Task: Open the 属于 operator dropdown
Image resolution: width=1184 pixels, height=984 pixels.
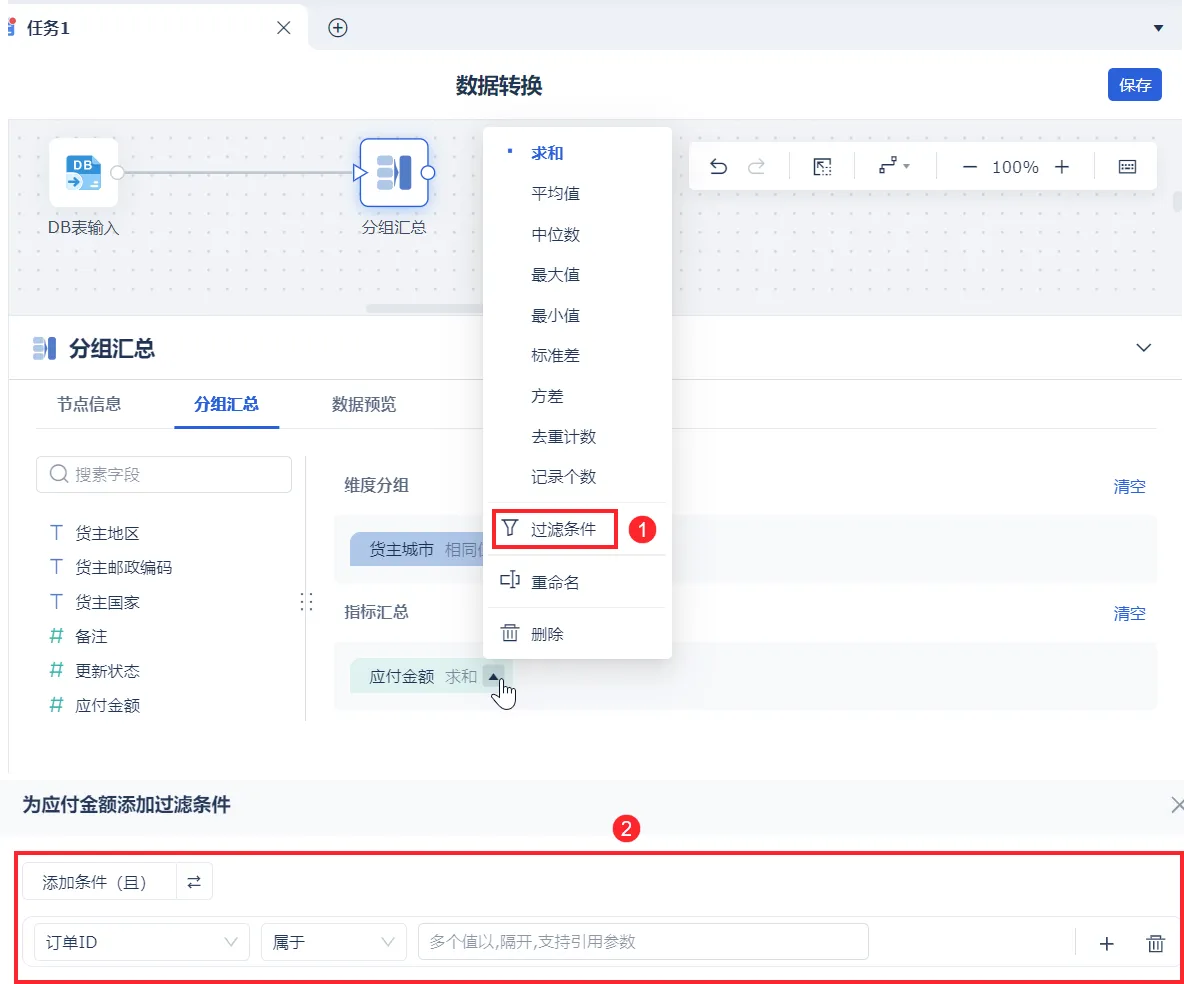Action: pos(334,942)
